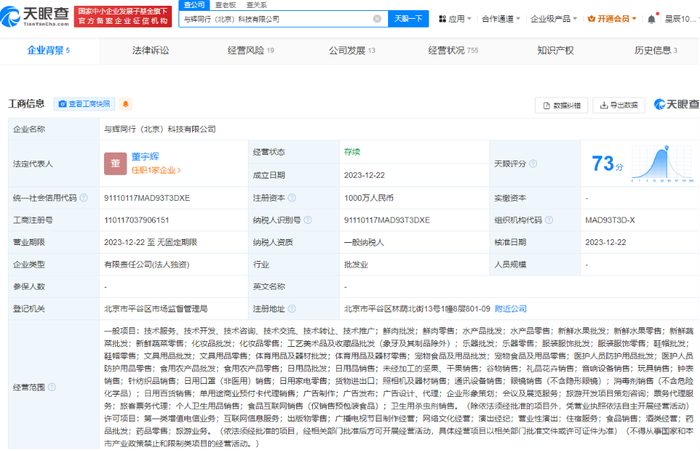This screenshot has height=451, width=700.
Task: Click the legal representative avatar icon
Action: coord(114,163)
